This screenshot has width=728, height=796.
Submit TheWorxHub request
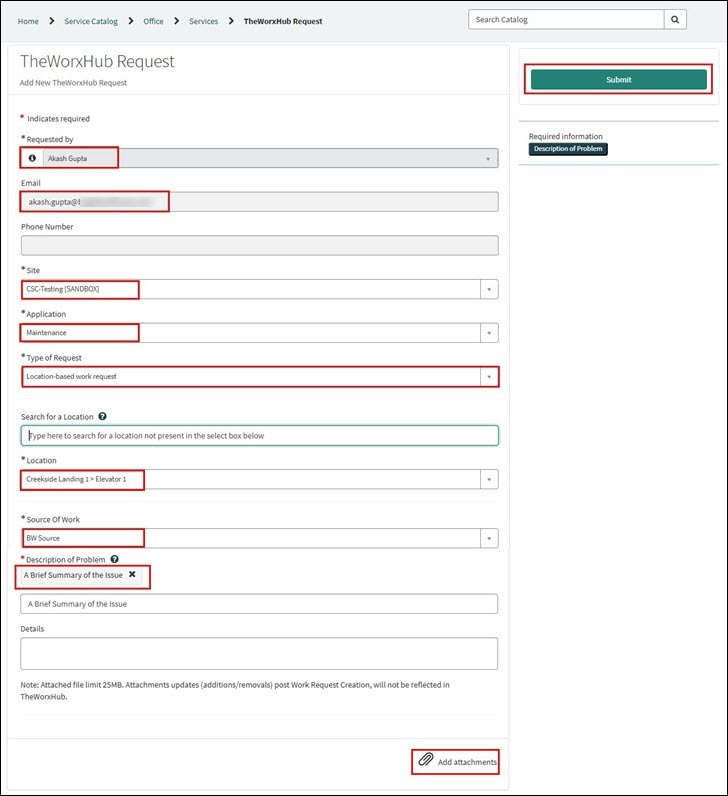click(618, 80)
